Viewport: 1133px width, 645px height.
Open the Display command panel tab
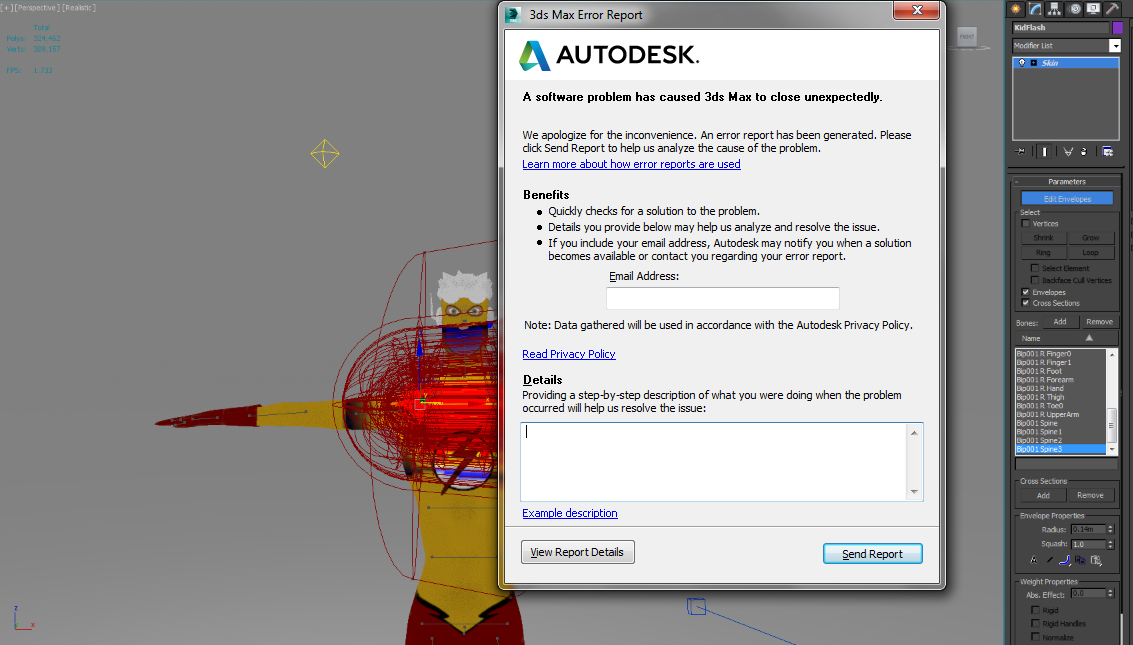1093,9
